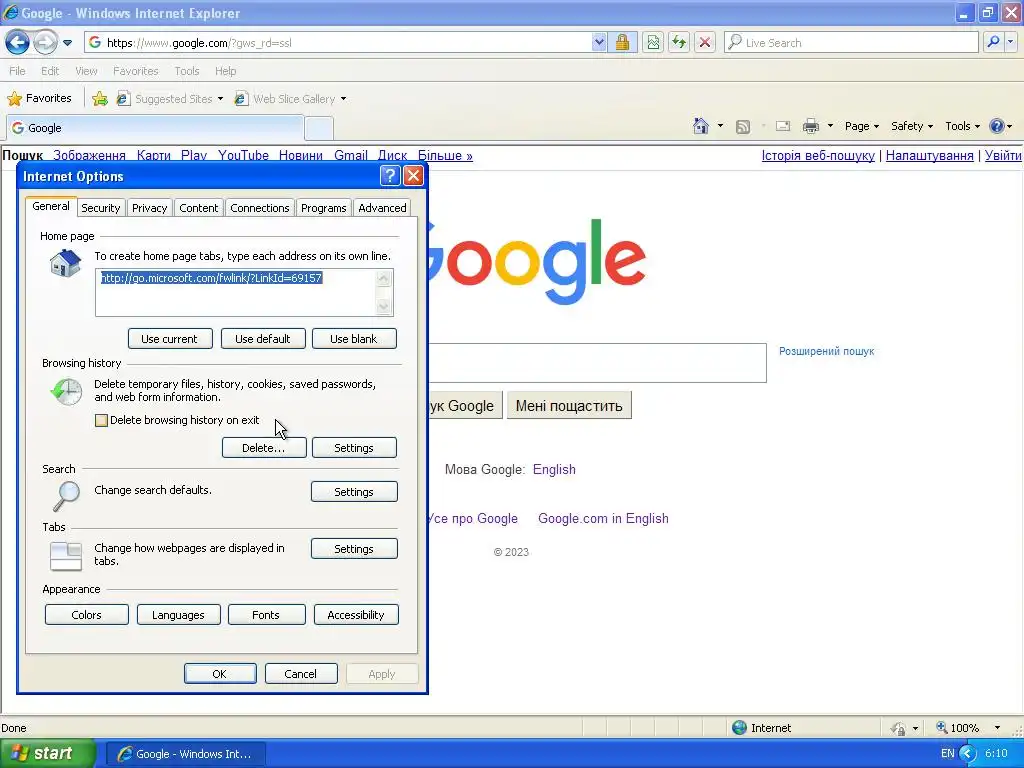
Task: Open the Tools menu in menu bar
Action: [x=187, y=71]
